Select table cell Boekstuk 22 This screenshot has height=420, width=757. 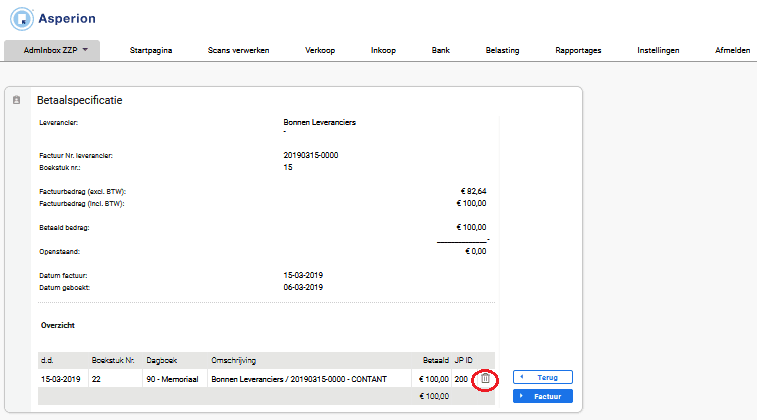coord(96,379)
